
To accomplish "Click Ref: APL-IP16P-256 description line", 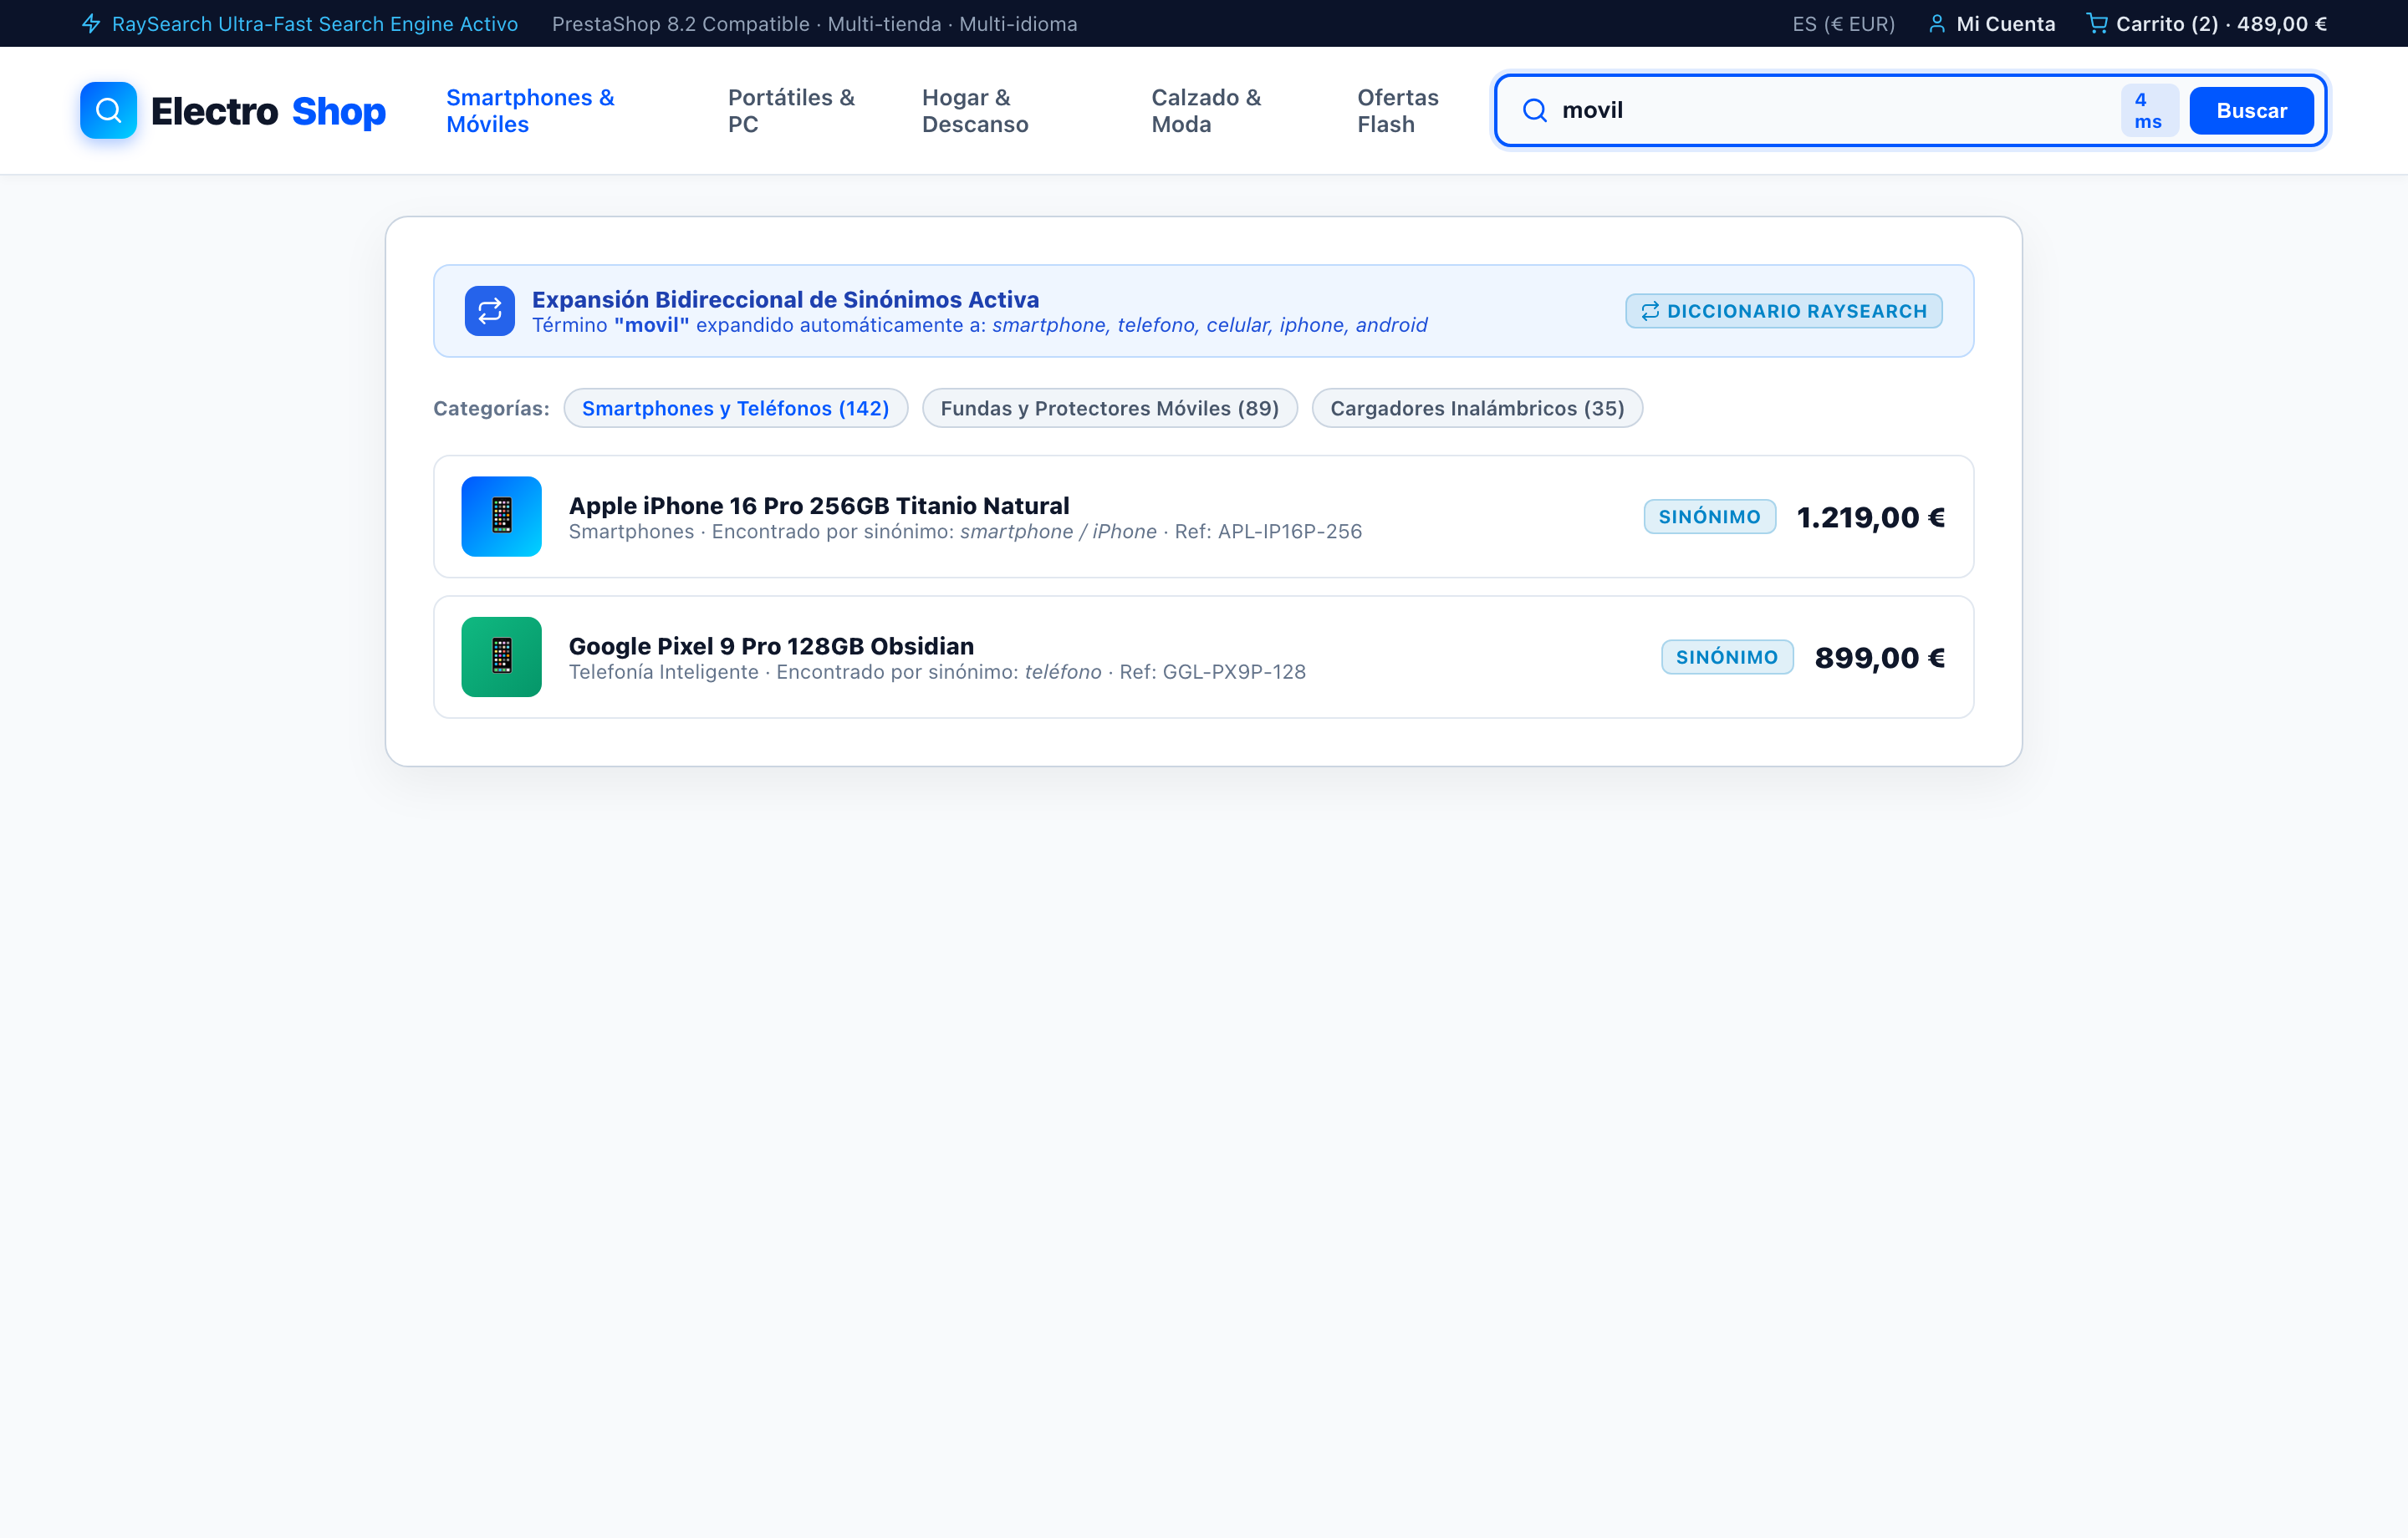I will [965, 532].
